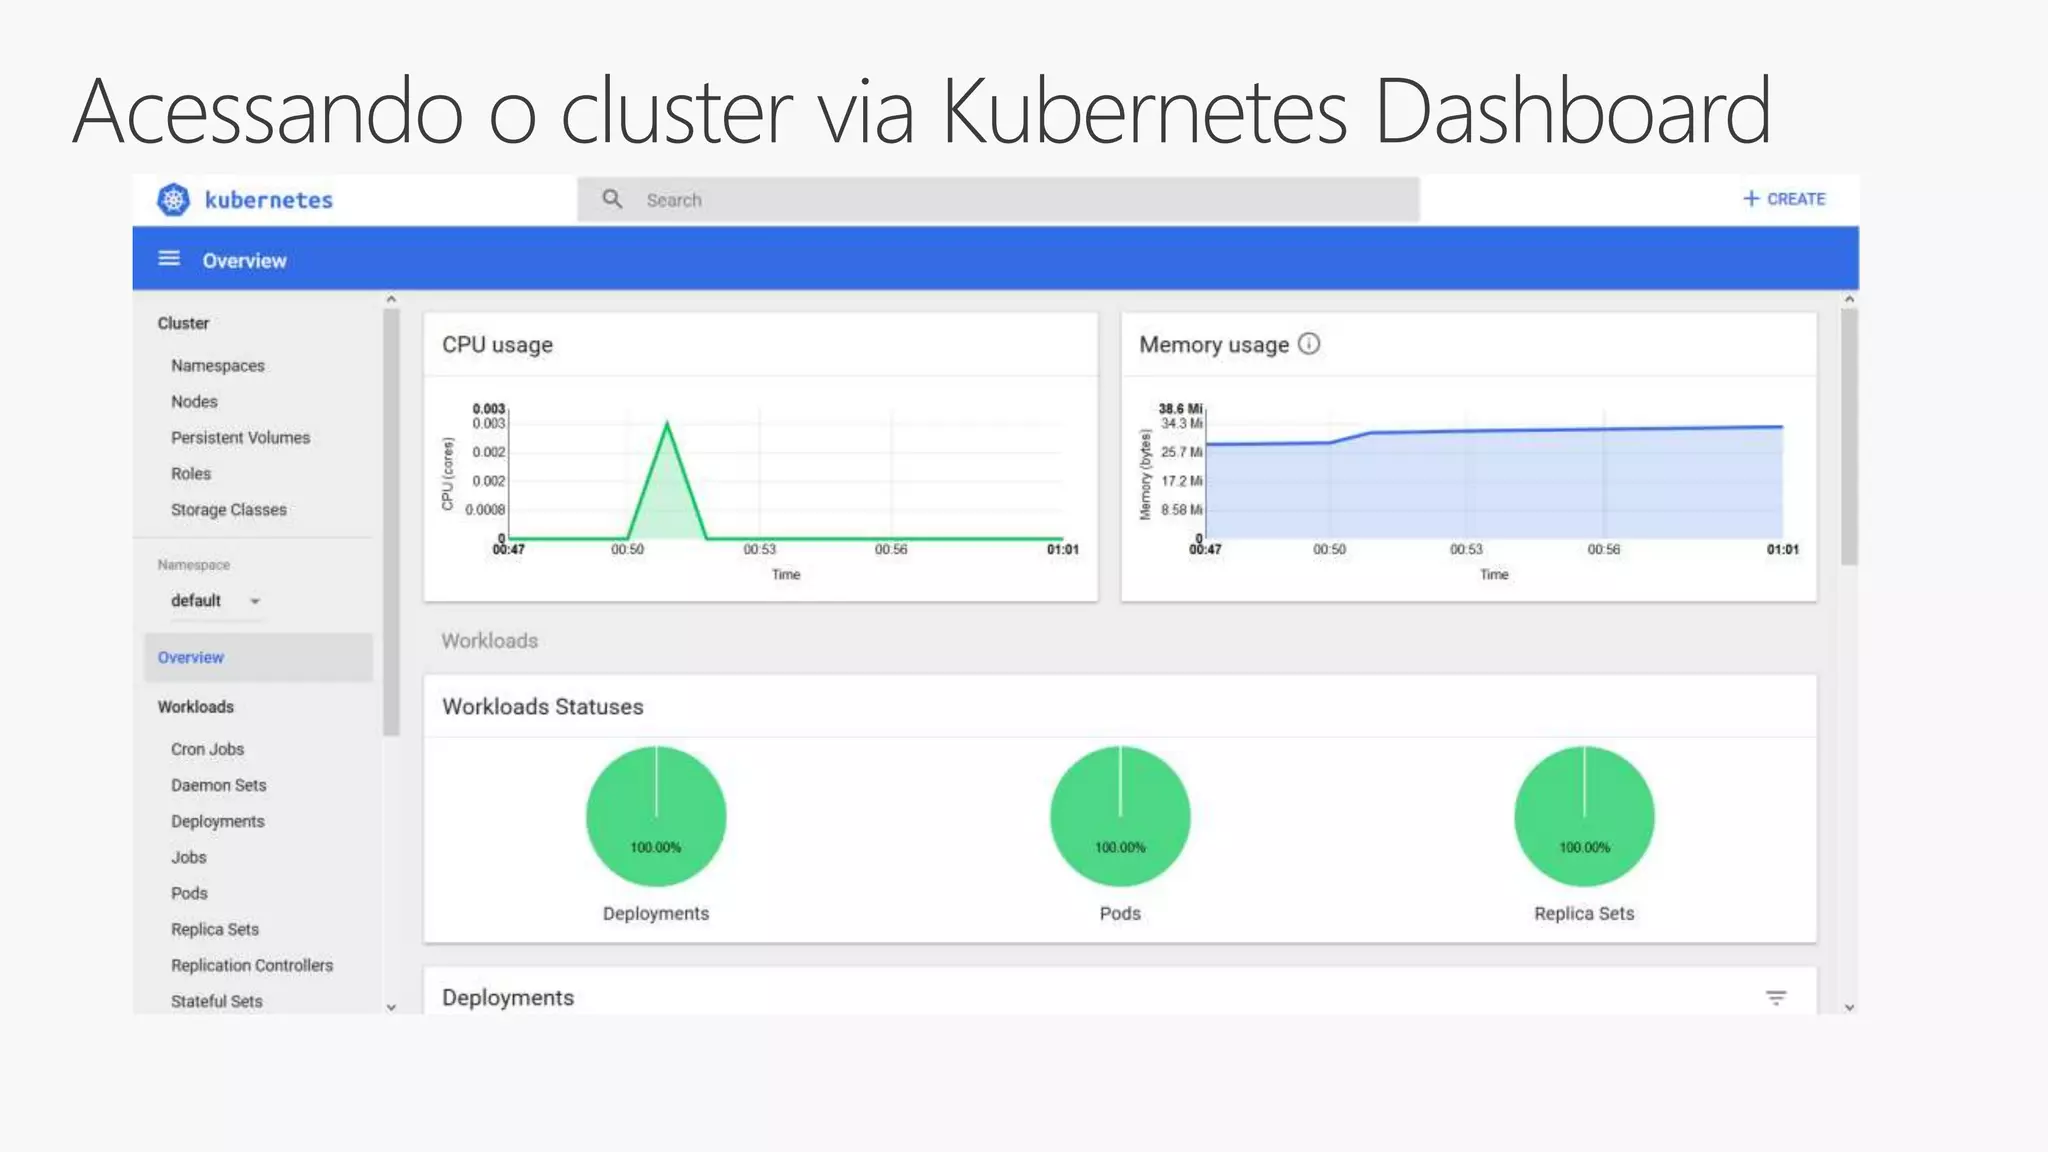The width and height of the screenshot is (2048, 1152).
Task: Click the Namespace label above default
Action: pos(193,565)
